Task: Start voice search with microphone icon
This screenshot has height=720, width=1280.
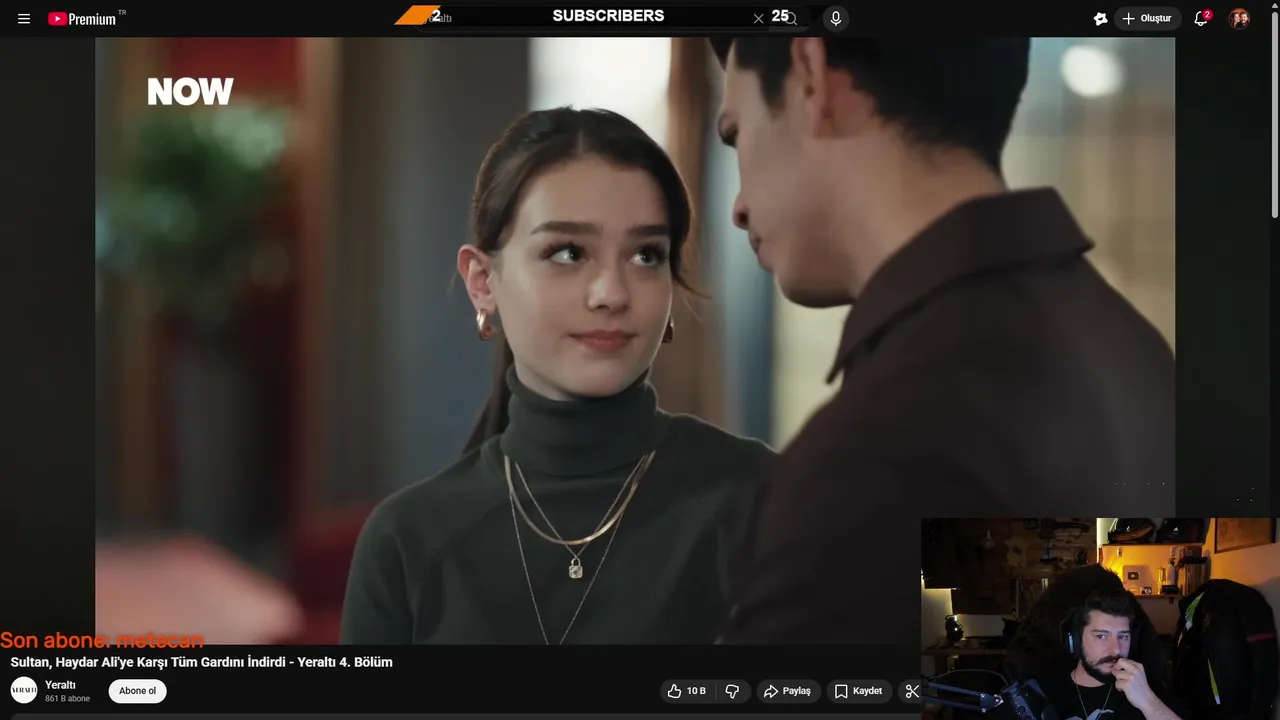Action: [836, 18]
